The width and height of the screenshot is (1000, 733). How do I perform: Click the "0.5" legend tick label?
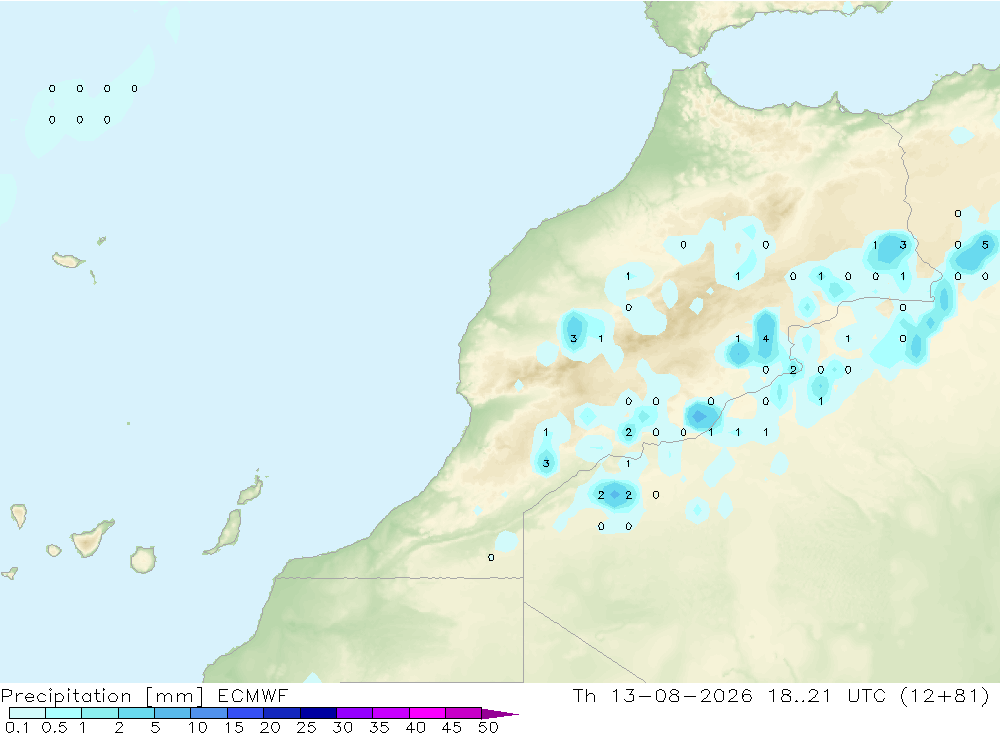(54, 727)
